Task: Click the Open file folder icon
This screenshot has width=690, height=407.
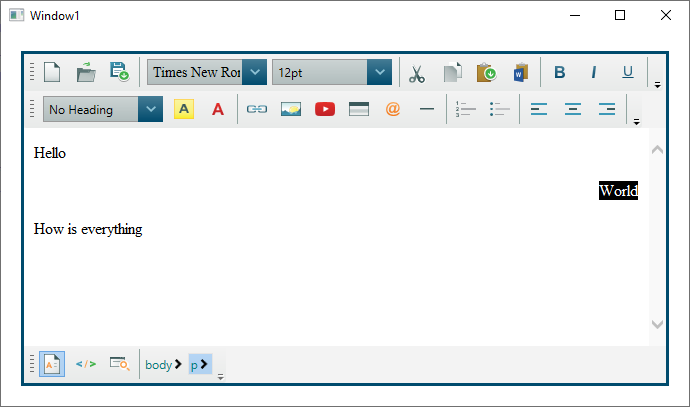Action: 86,72
